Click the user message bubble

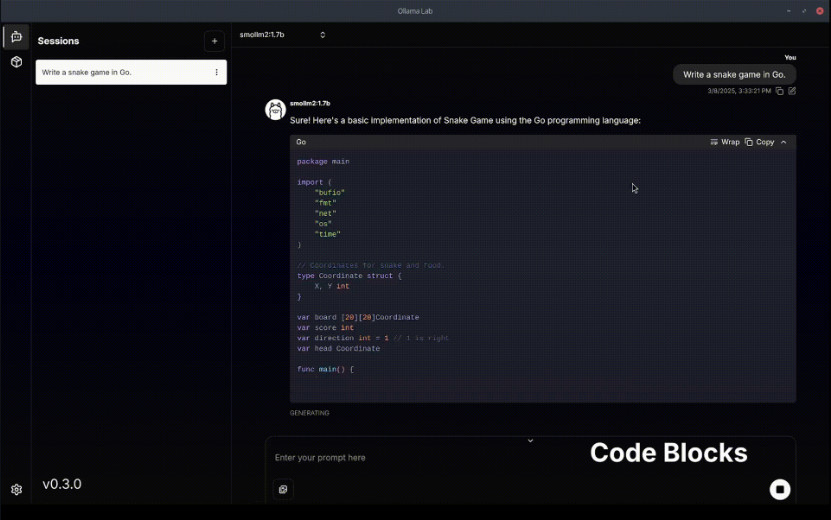pyautogui.click(x=734, y=75)
